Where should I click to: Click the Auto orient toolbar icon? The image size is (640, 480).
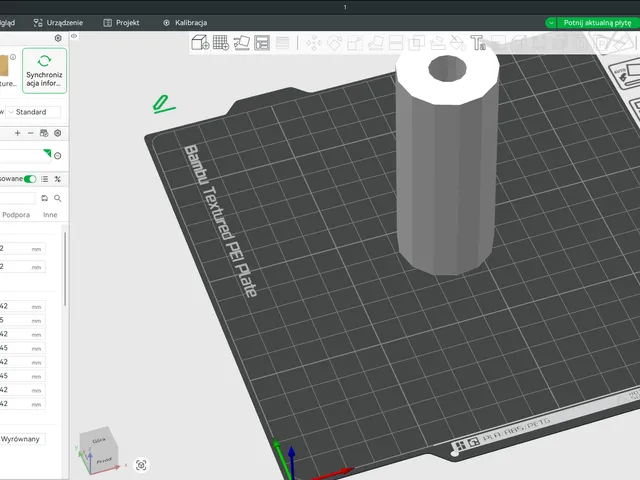click(241, 43)
